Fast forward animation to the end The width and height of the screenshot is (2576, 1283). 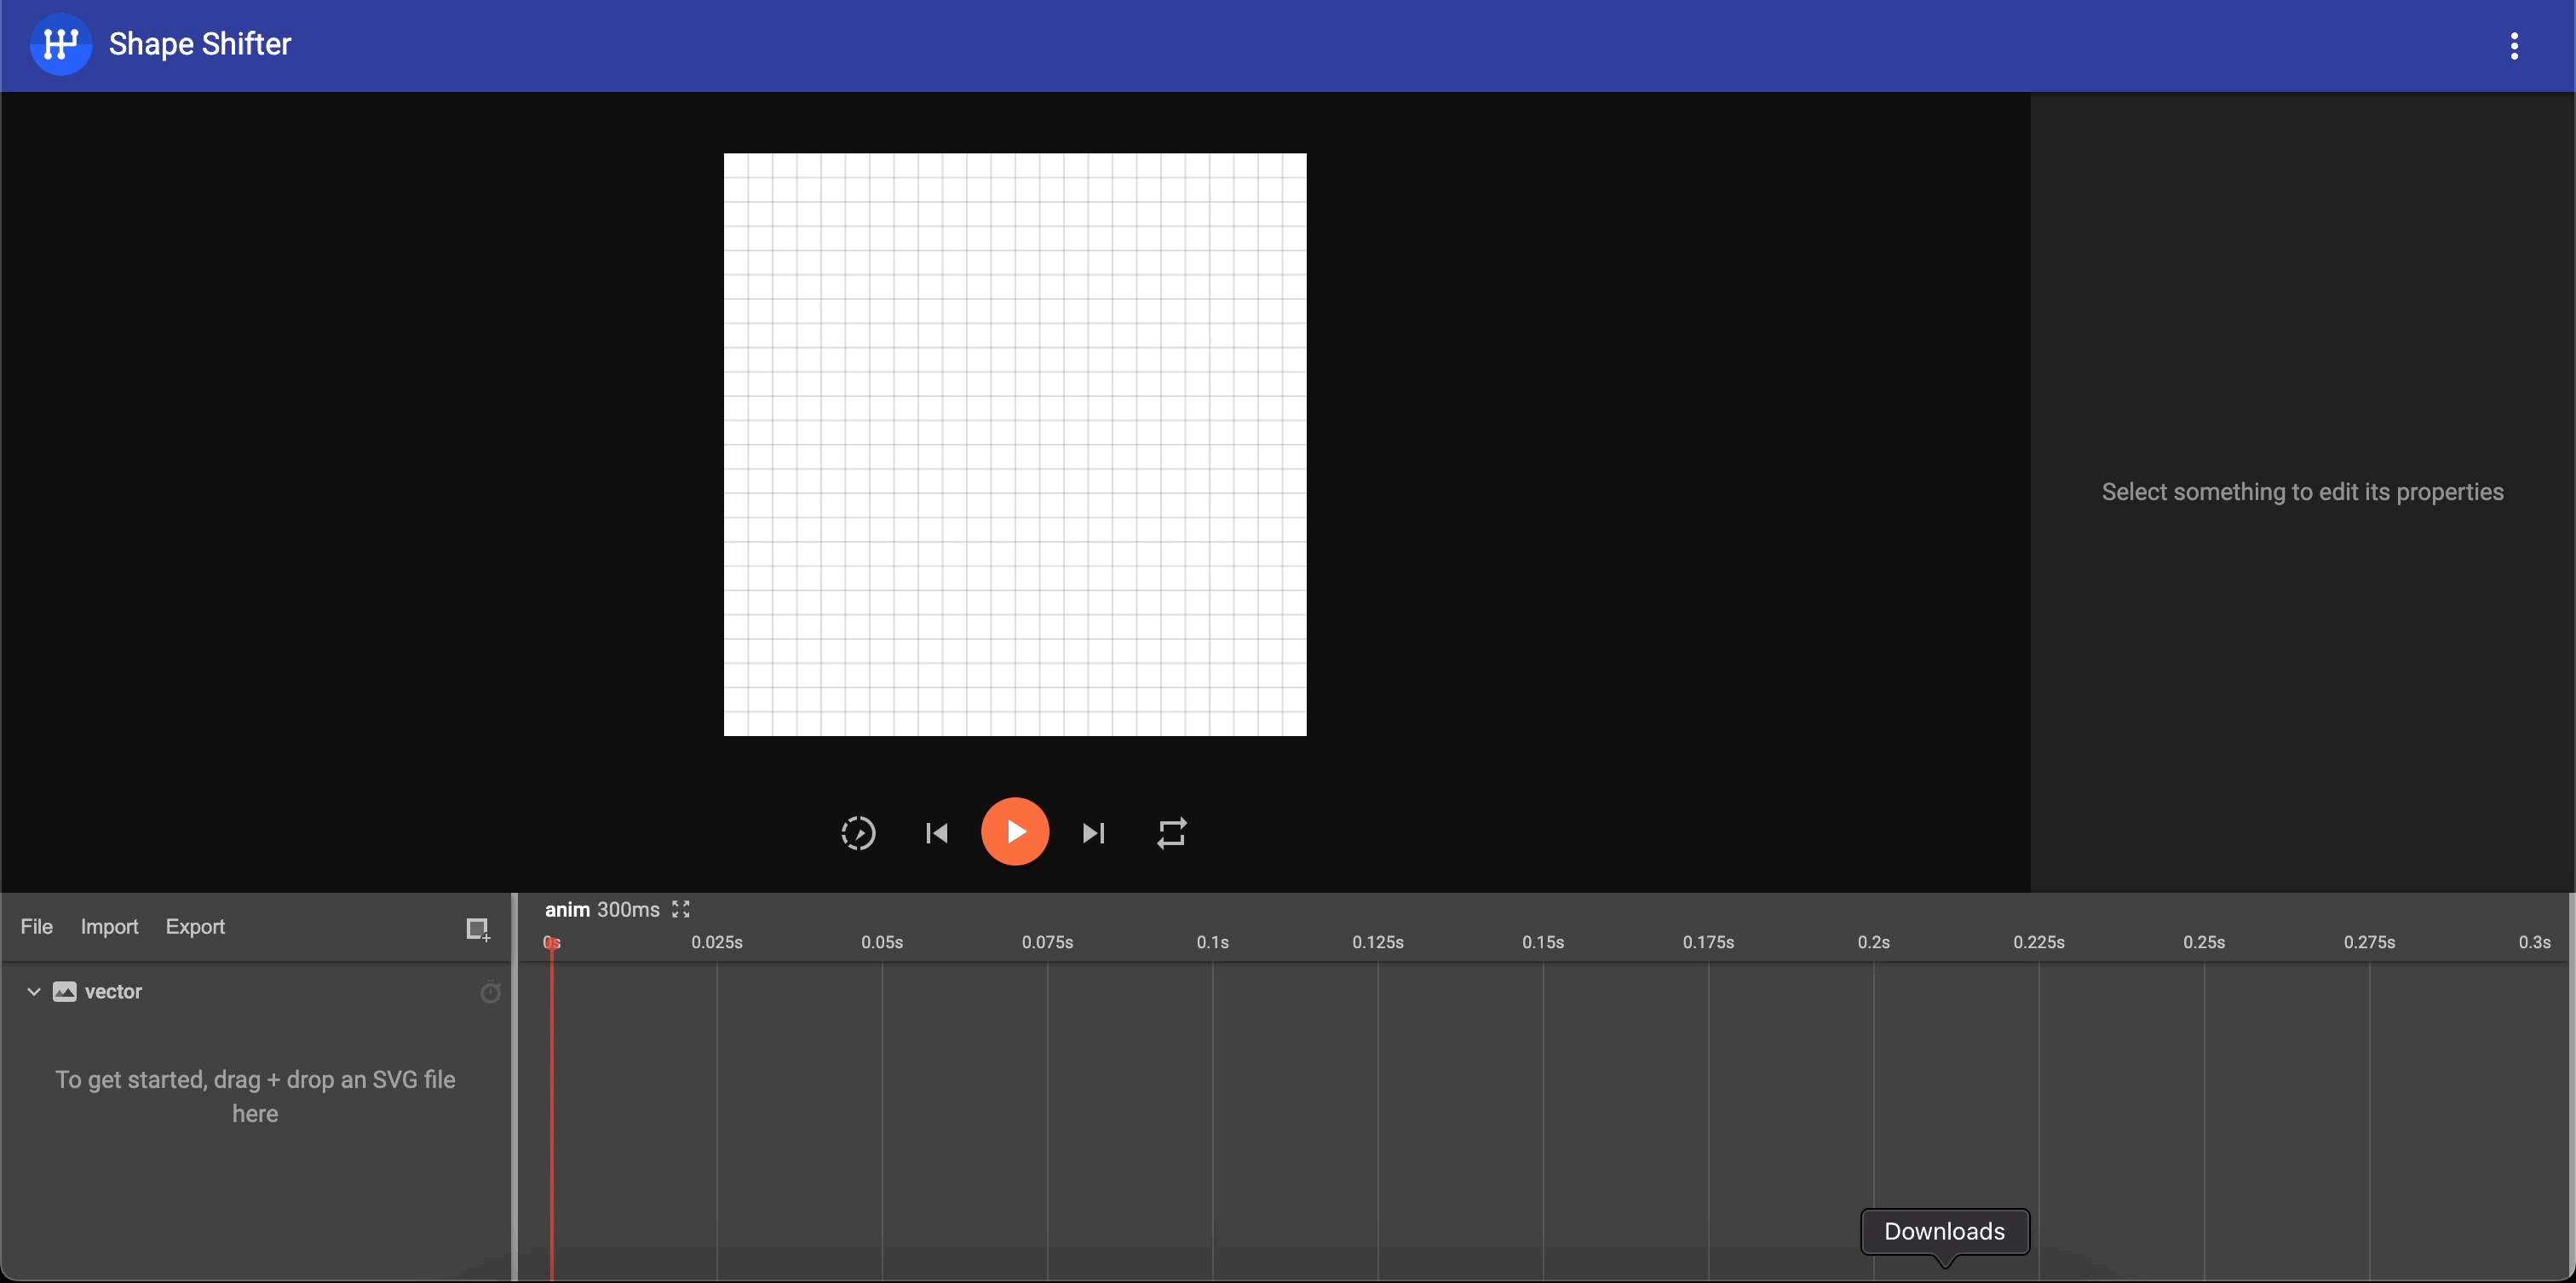pyautogui.click(x=1093, y=832)
